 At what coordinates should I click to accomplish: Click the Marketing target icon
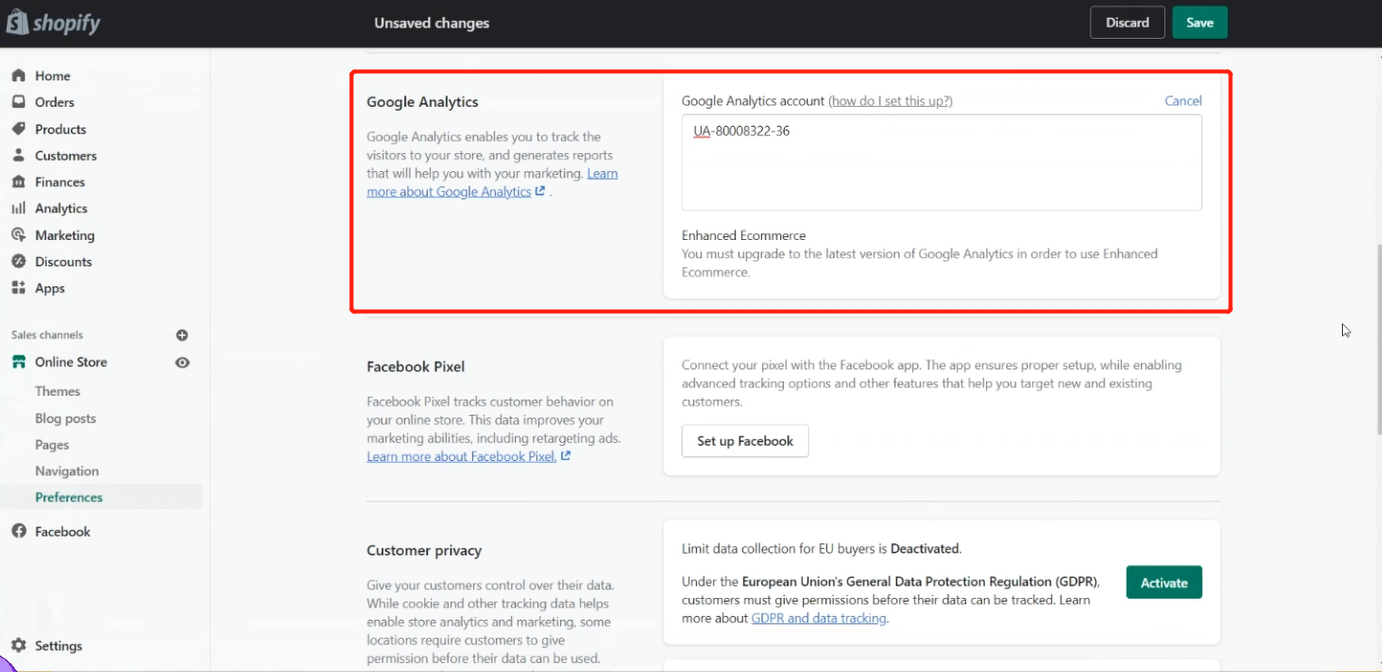18,235
